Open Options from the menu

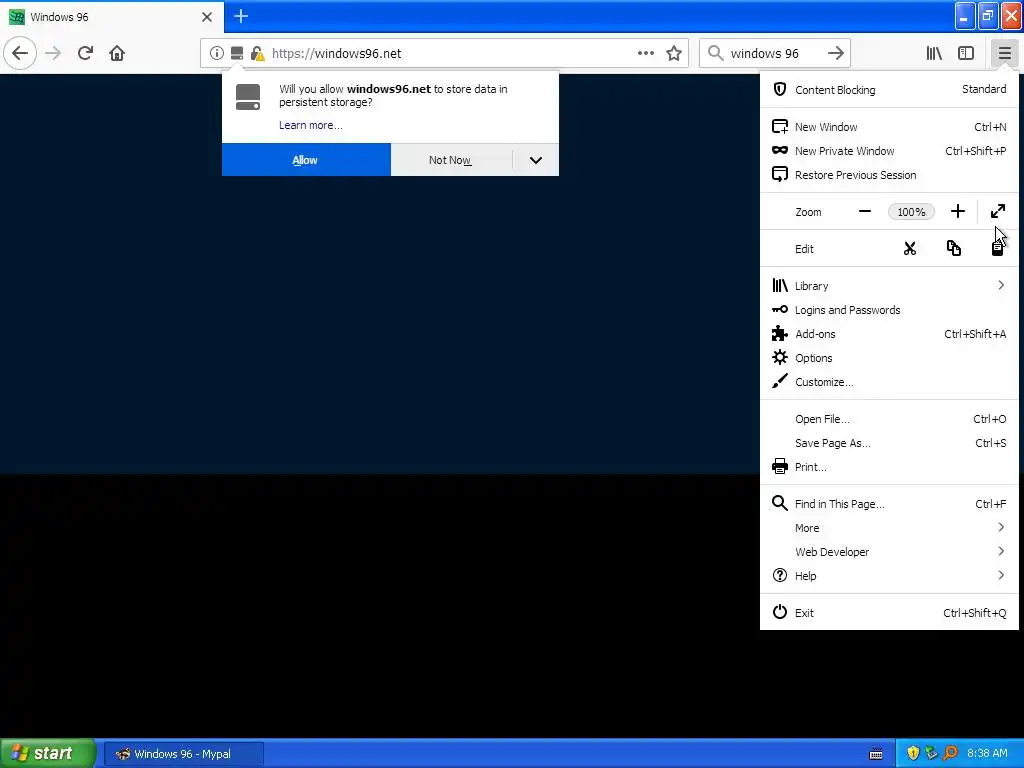coord(889,358)
